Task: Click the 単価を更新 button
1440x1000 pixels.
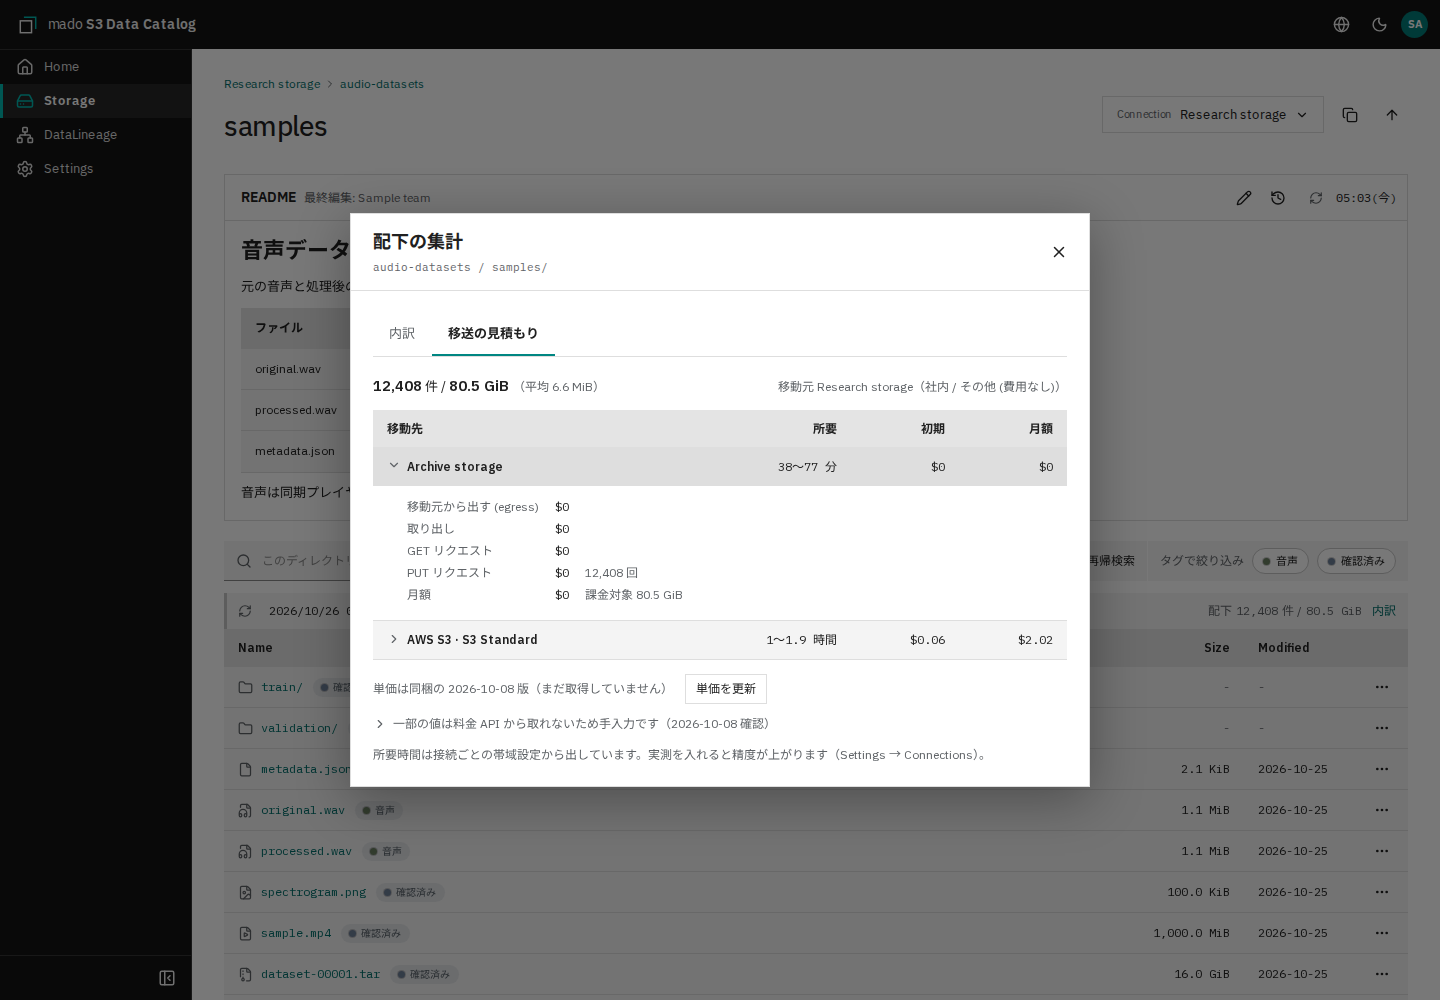Action: pos(726,689)
